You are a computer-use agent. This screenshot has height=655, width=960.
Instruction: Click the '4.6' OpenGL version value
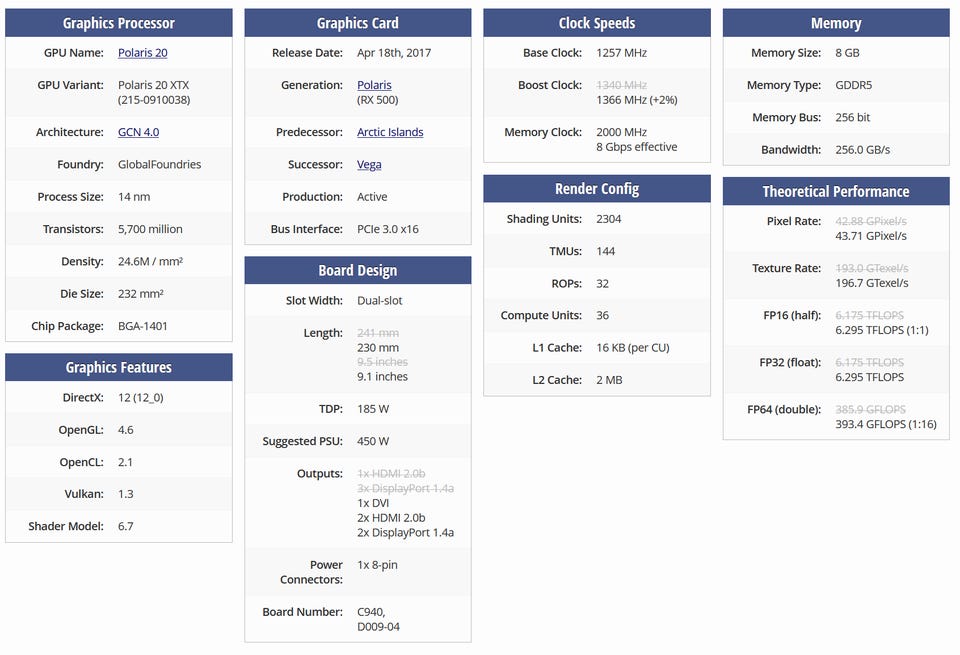pos(126,430)
